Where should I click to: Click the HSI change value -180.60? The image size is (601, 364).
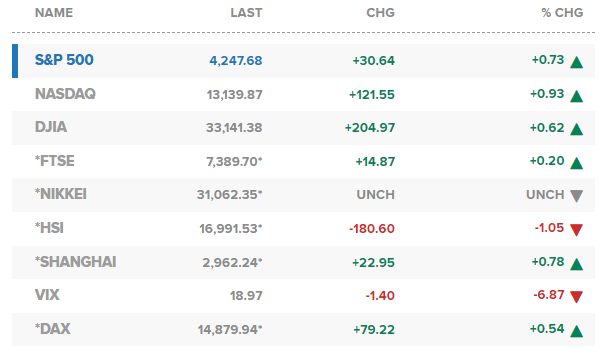coord(372,229)
